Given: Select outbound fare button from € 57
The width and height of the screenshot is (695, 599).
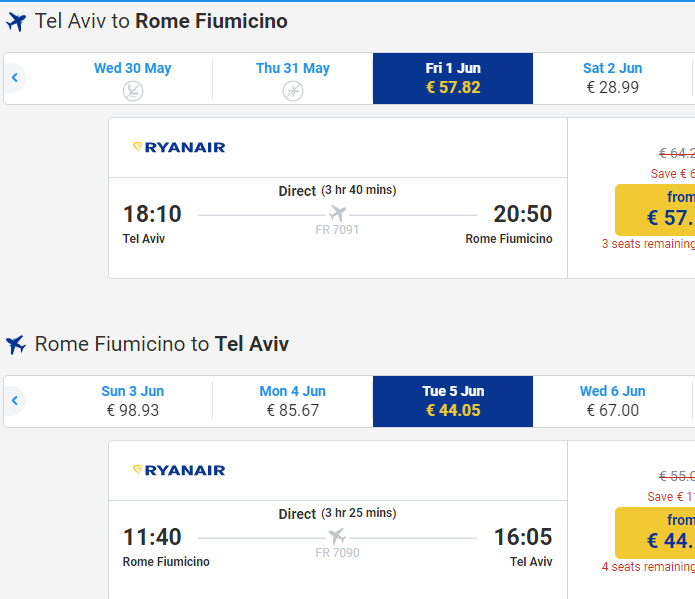Looking at the screenshot, I should [x=655, y=210].
